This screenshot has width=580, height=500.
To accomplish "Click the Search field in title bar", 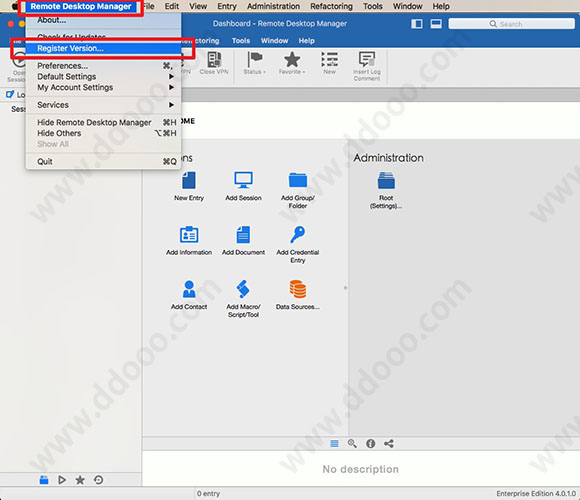I will click(511, 24).
